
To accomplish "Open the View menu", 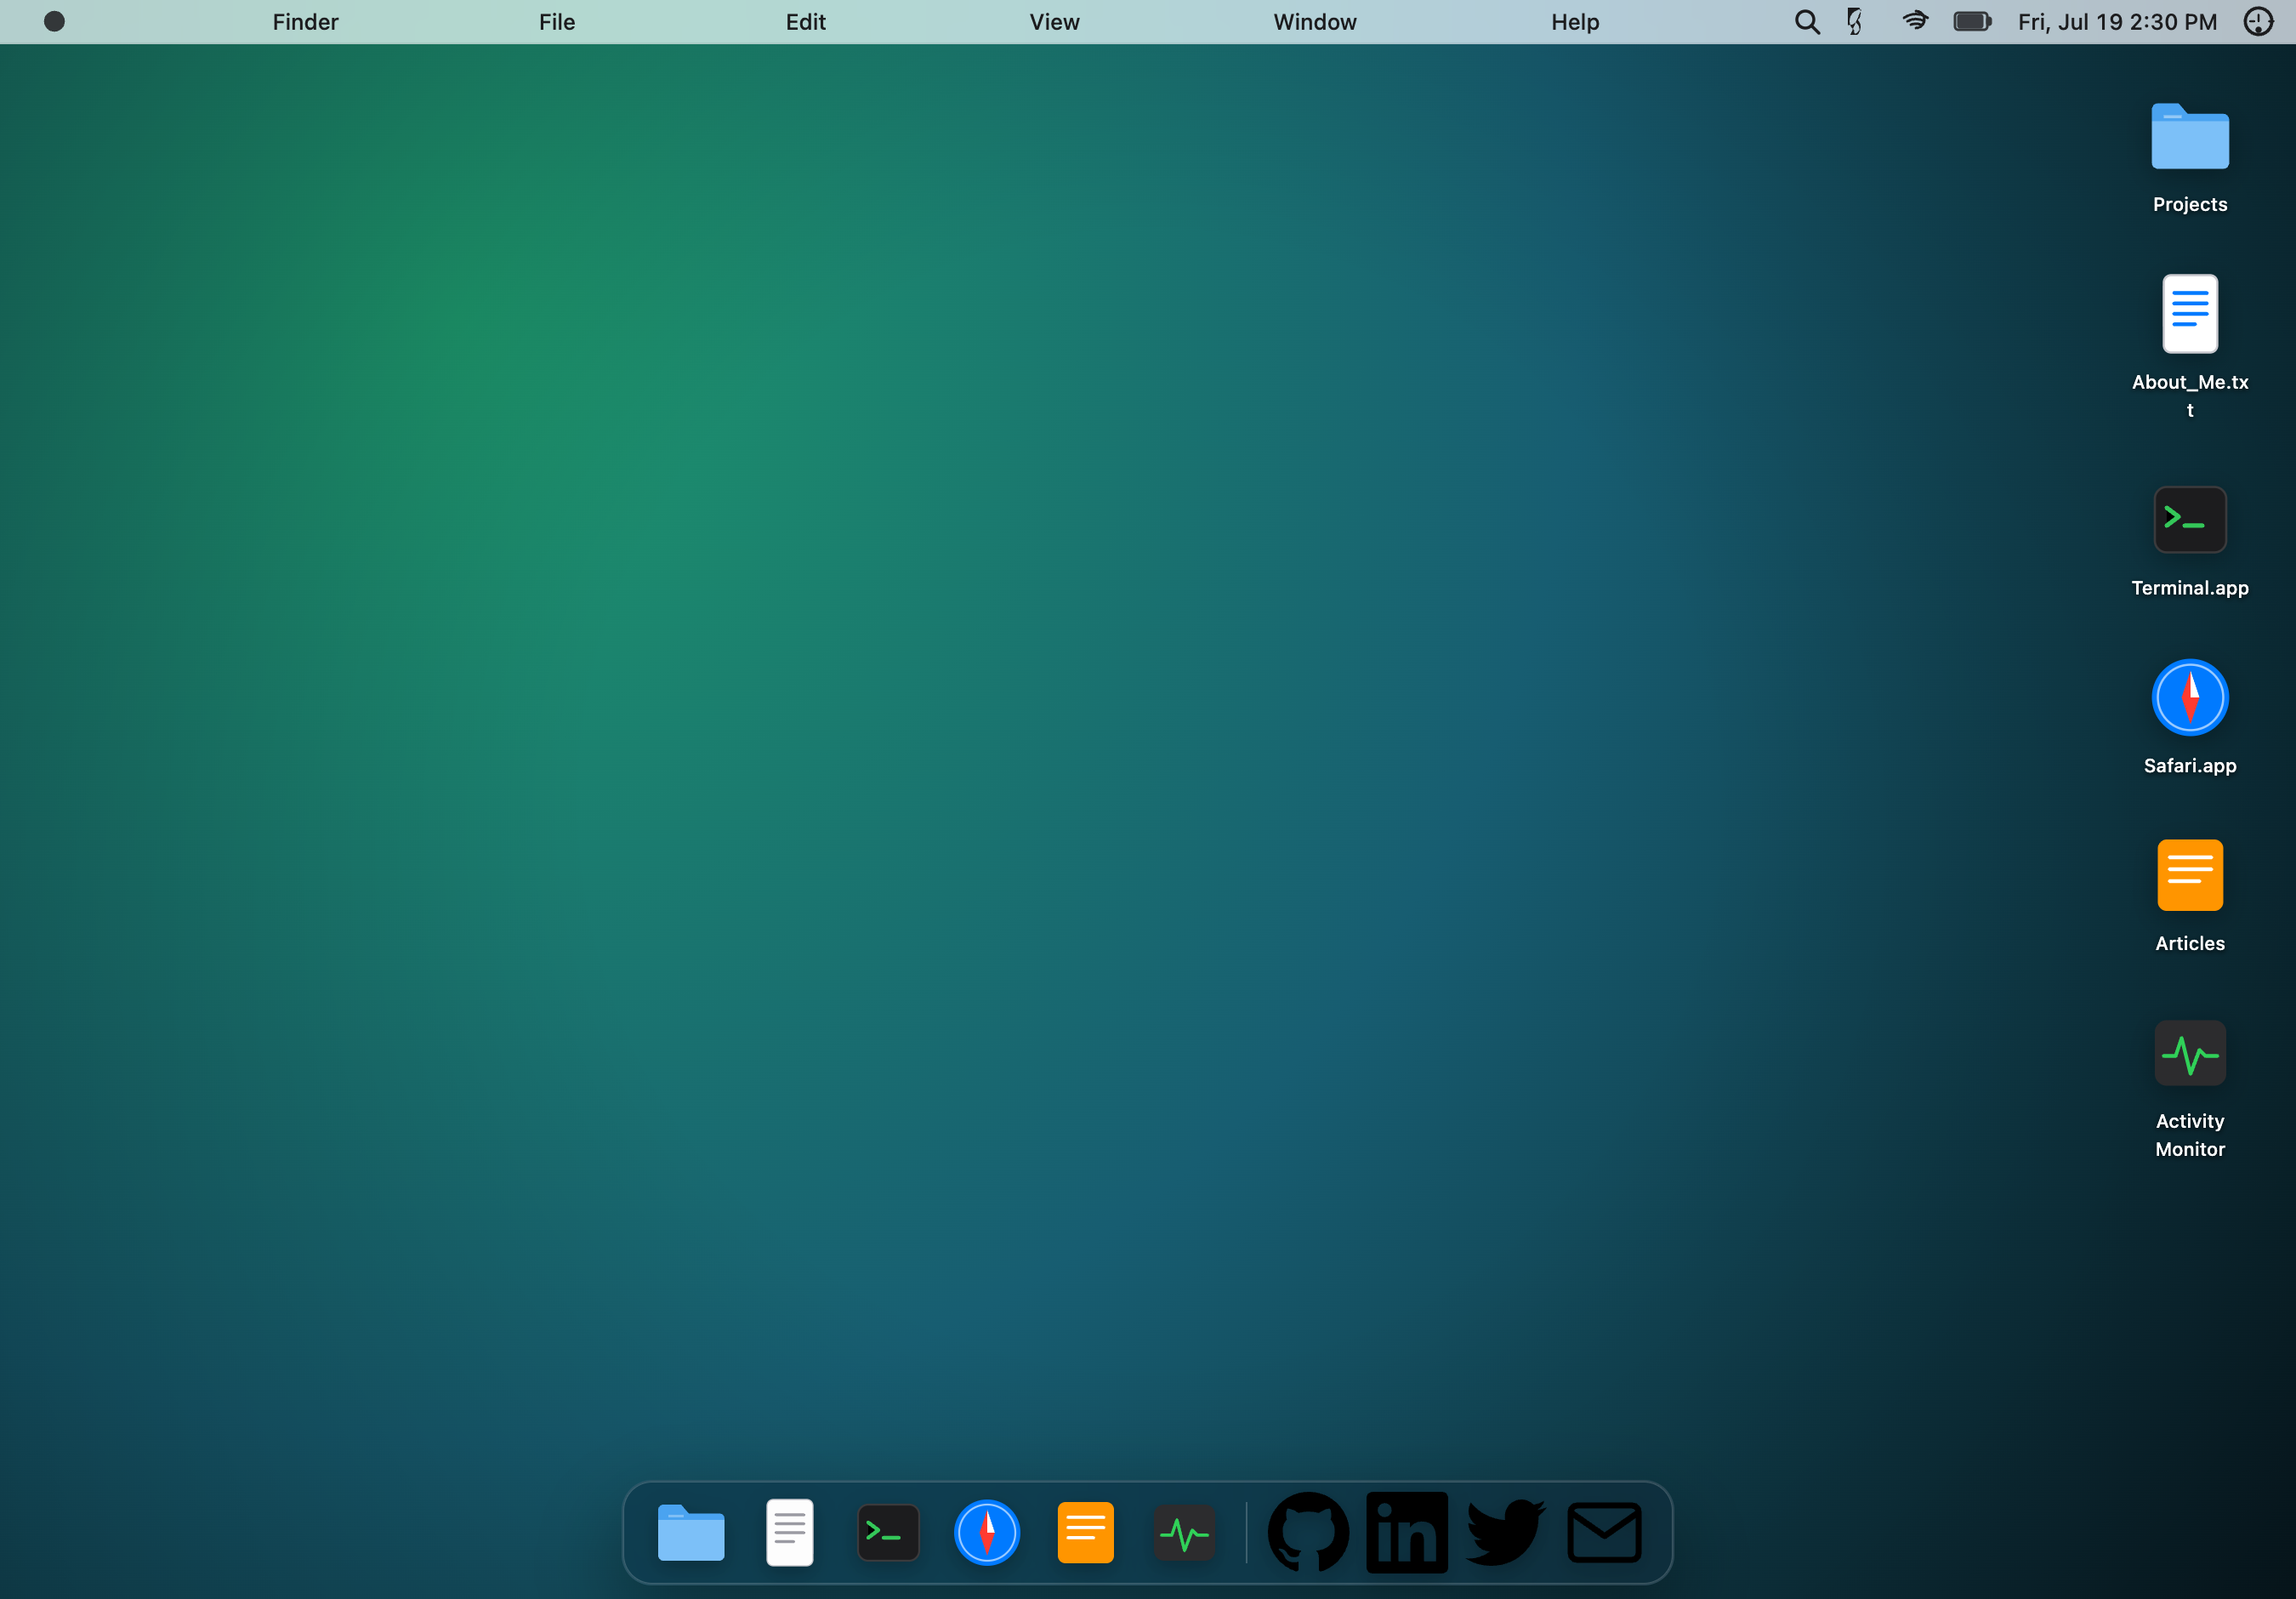I will click(x=1054, y=22).
